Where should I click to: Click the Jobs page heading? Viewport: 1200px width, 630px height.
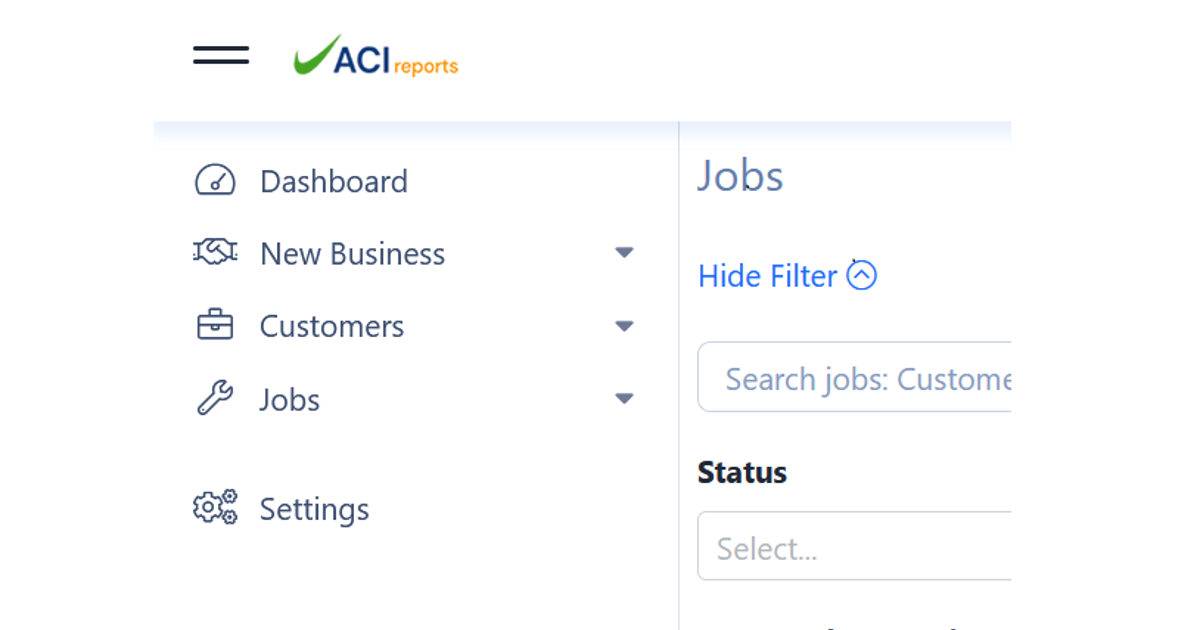(740, 176)
